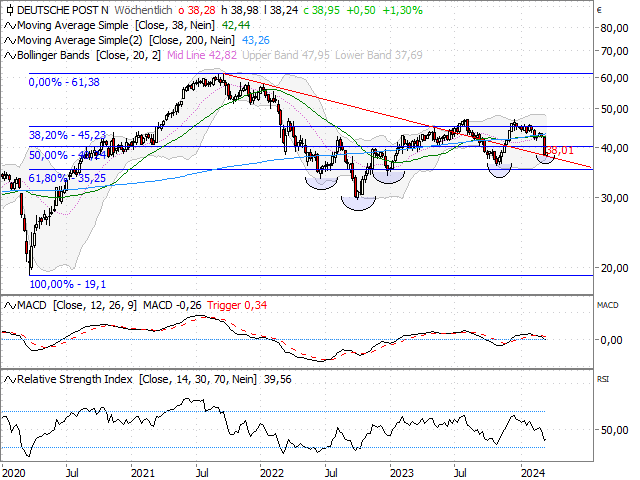Click the close price value 38,95
The width and height of the screenshot is (640, 480).
[x=325, y=10]
